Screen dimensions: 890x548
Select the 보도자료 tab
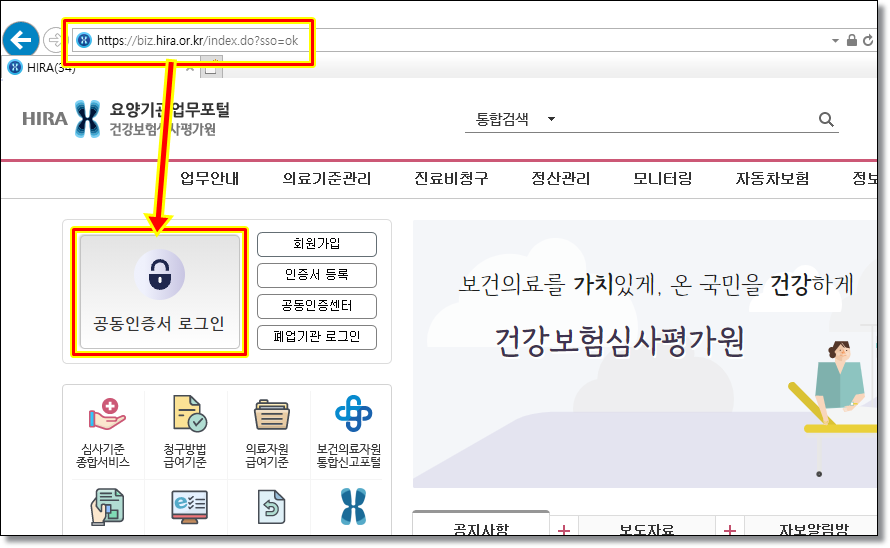tap(646, 528)
